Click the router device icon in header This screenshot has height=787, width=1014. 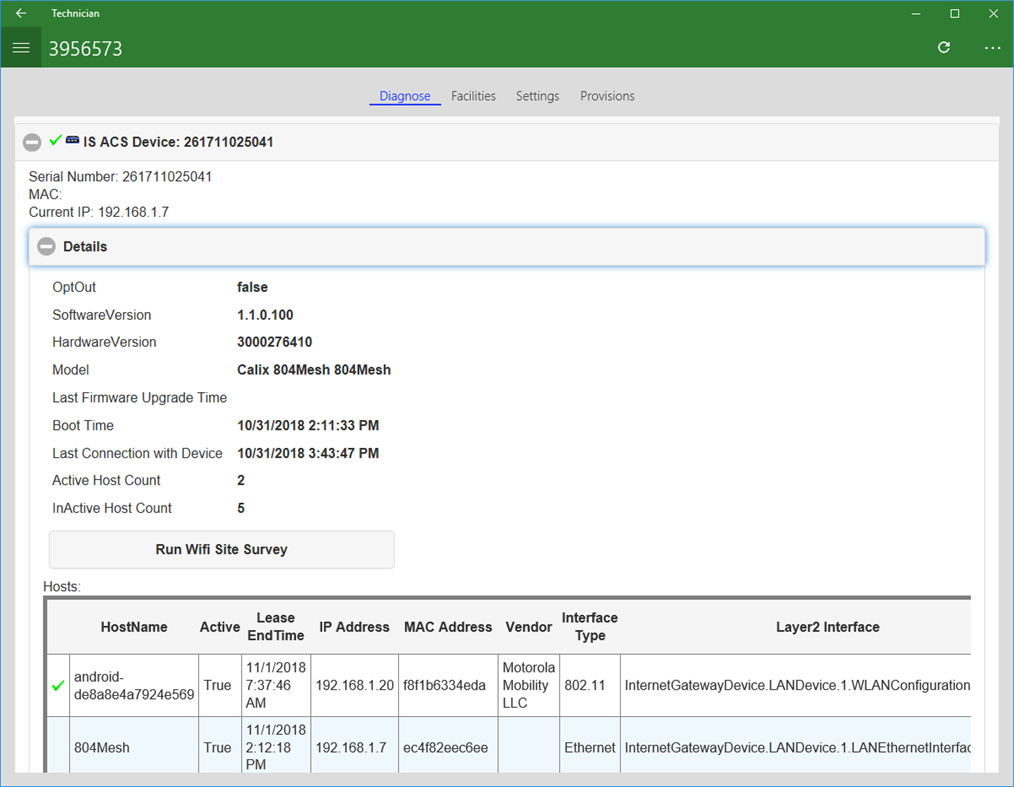pyautogui.click(x=73, y=141)
